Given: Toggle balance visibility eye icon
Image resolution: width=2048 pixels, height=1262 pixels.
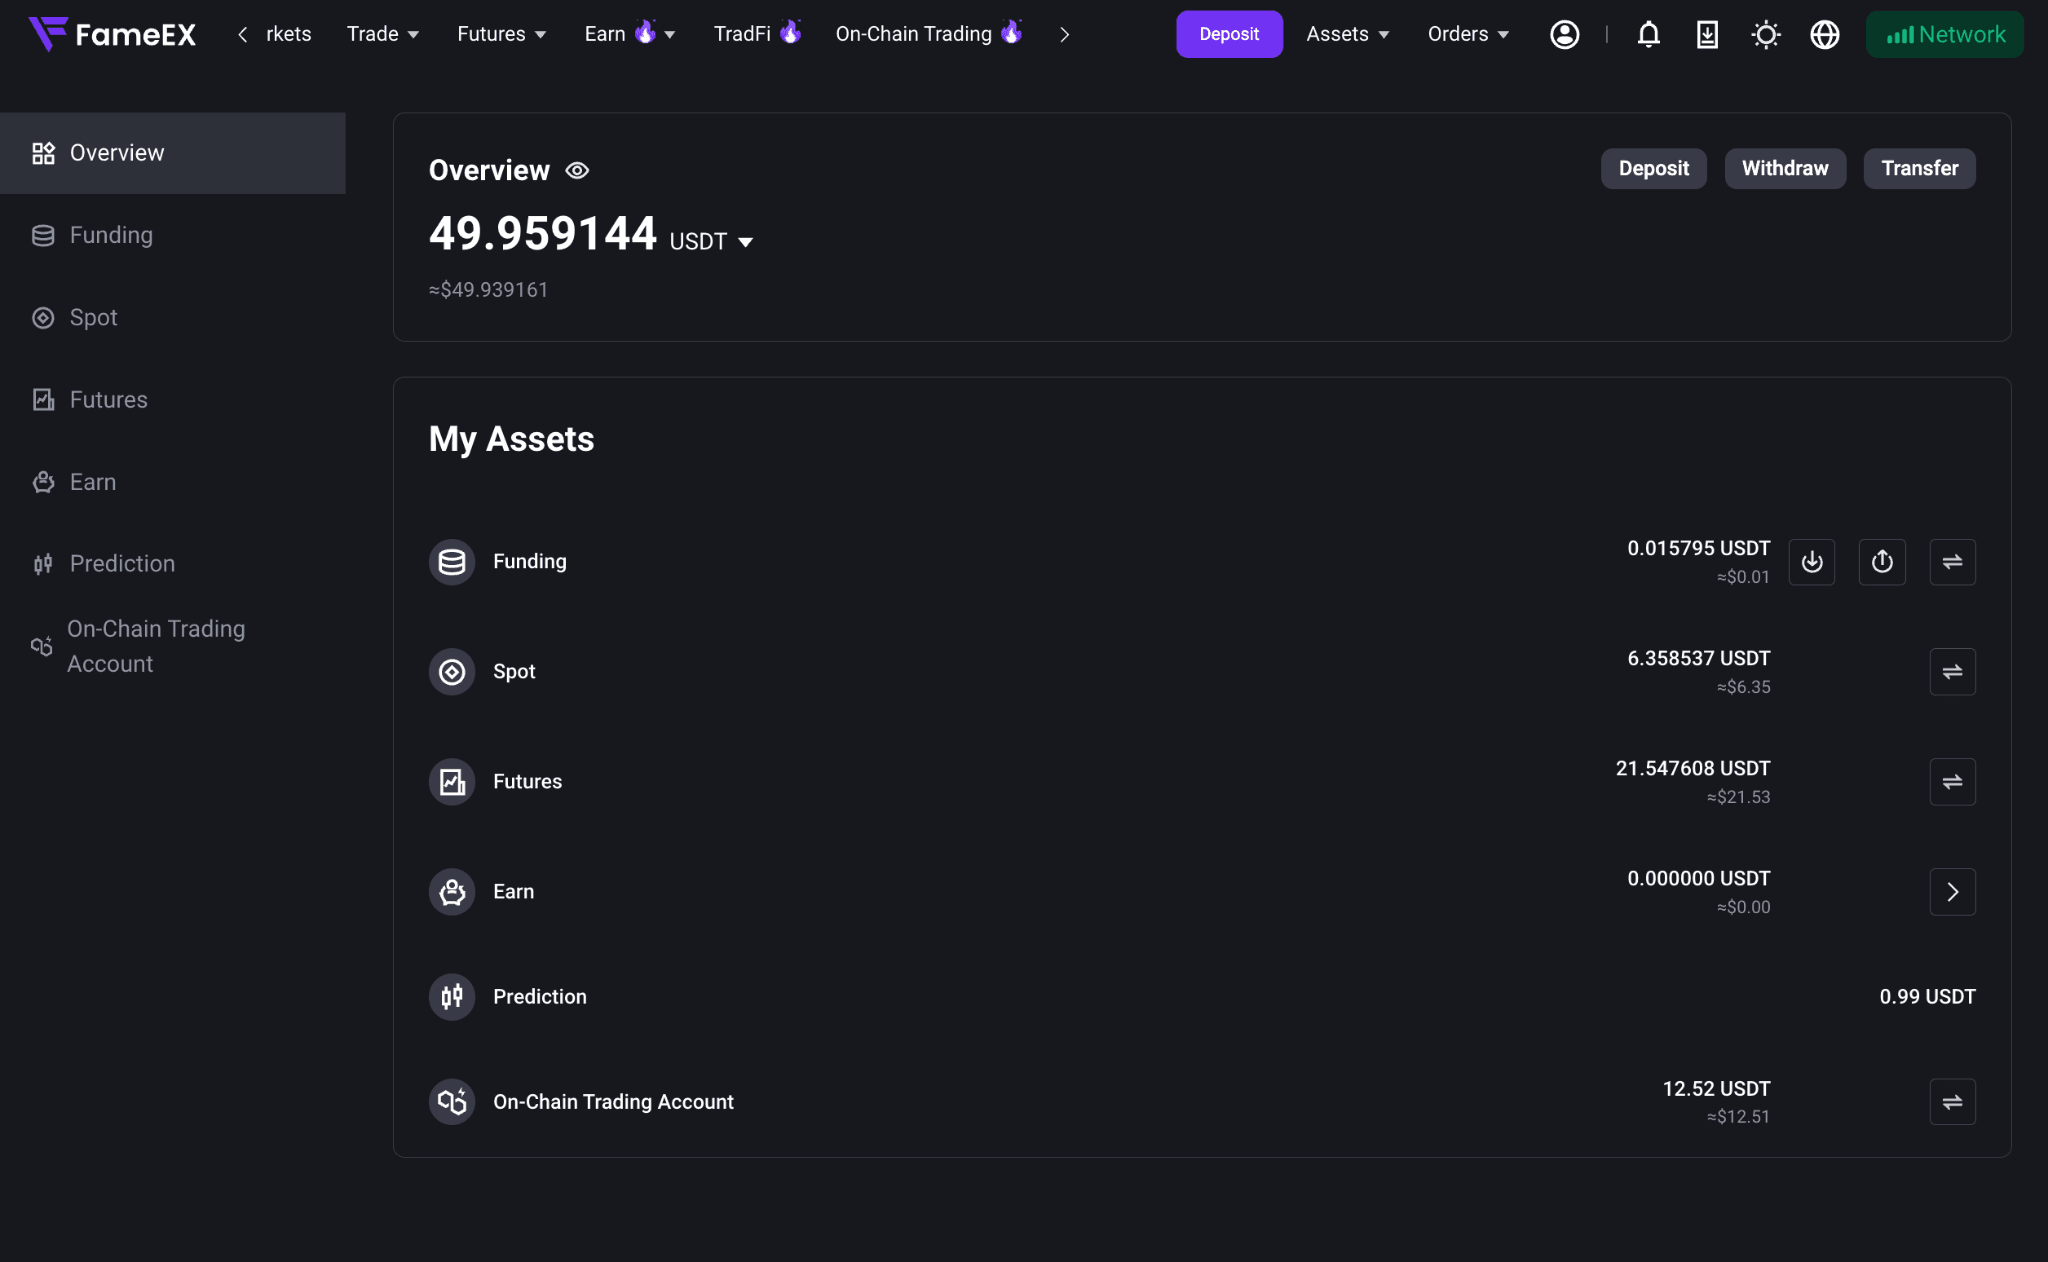Looking at the screenshot, I should click(577, 170).
